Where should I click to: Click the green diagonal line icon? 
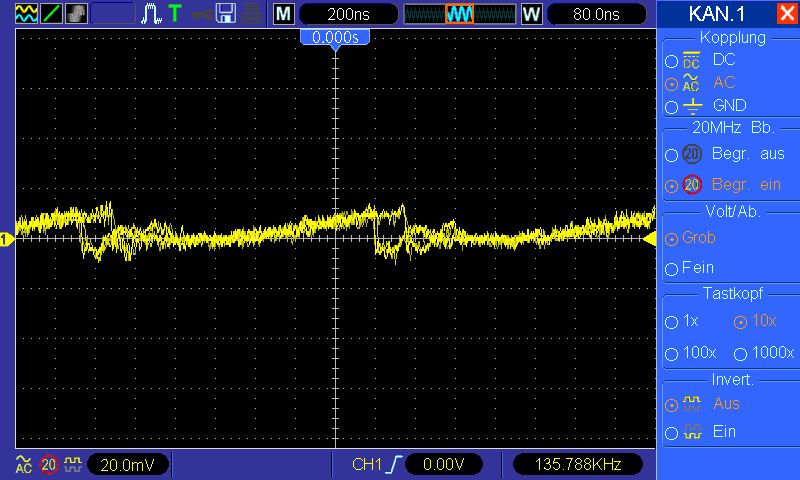coord(50,14)
